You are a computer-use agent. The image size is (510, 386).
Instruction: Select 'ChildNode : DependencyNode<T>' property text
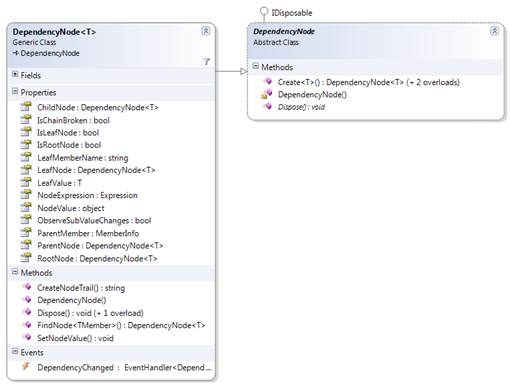98,108
